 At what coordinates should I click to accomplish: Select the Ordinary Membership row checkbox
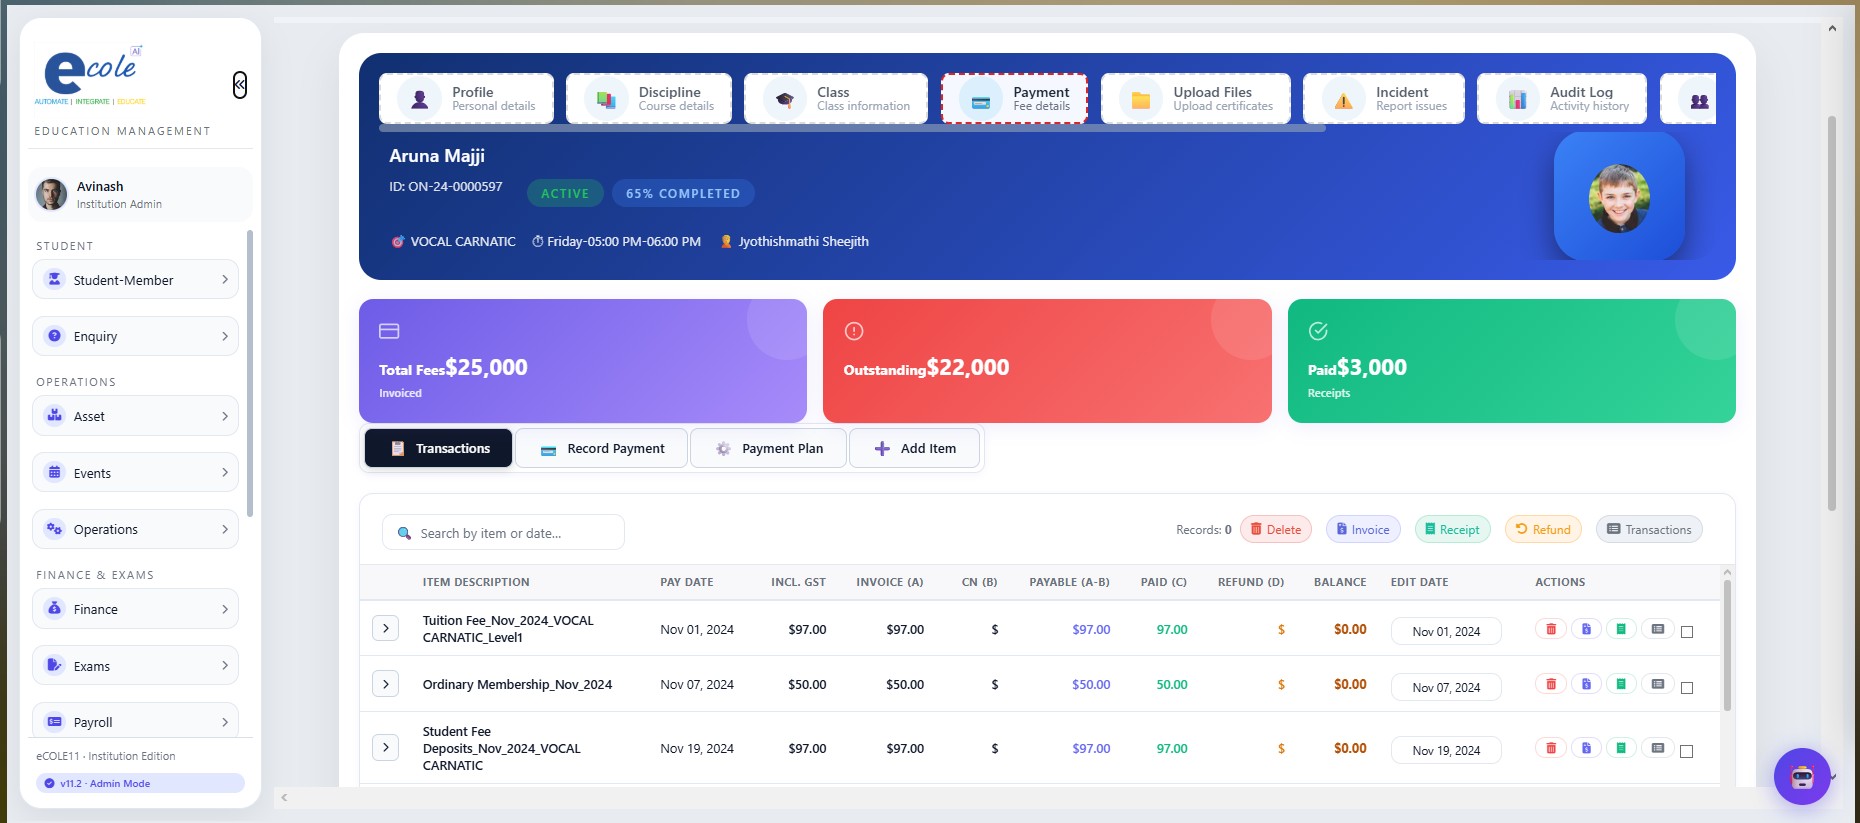1687,688
